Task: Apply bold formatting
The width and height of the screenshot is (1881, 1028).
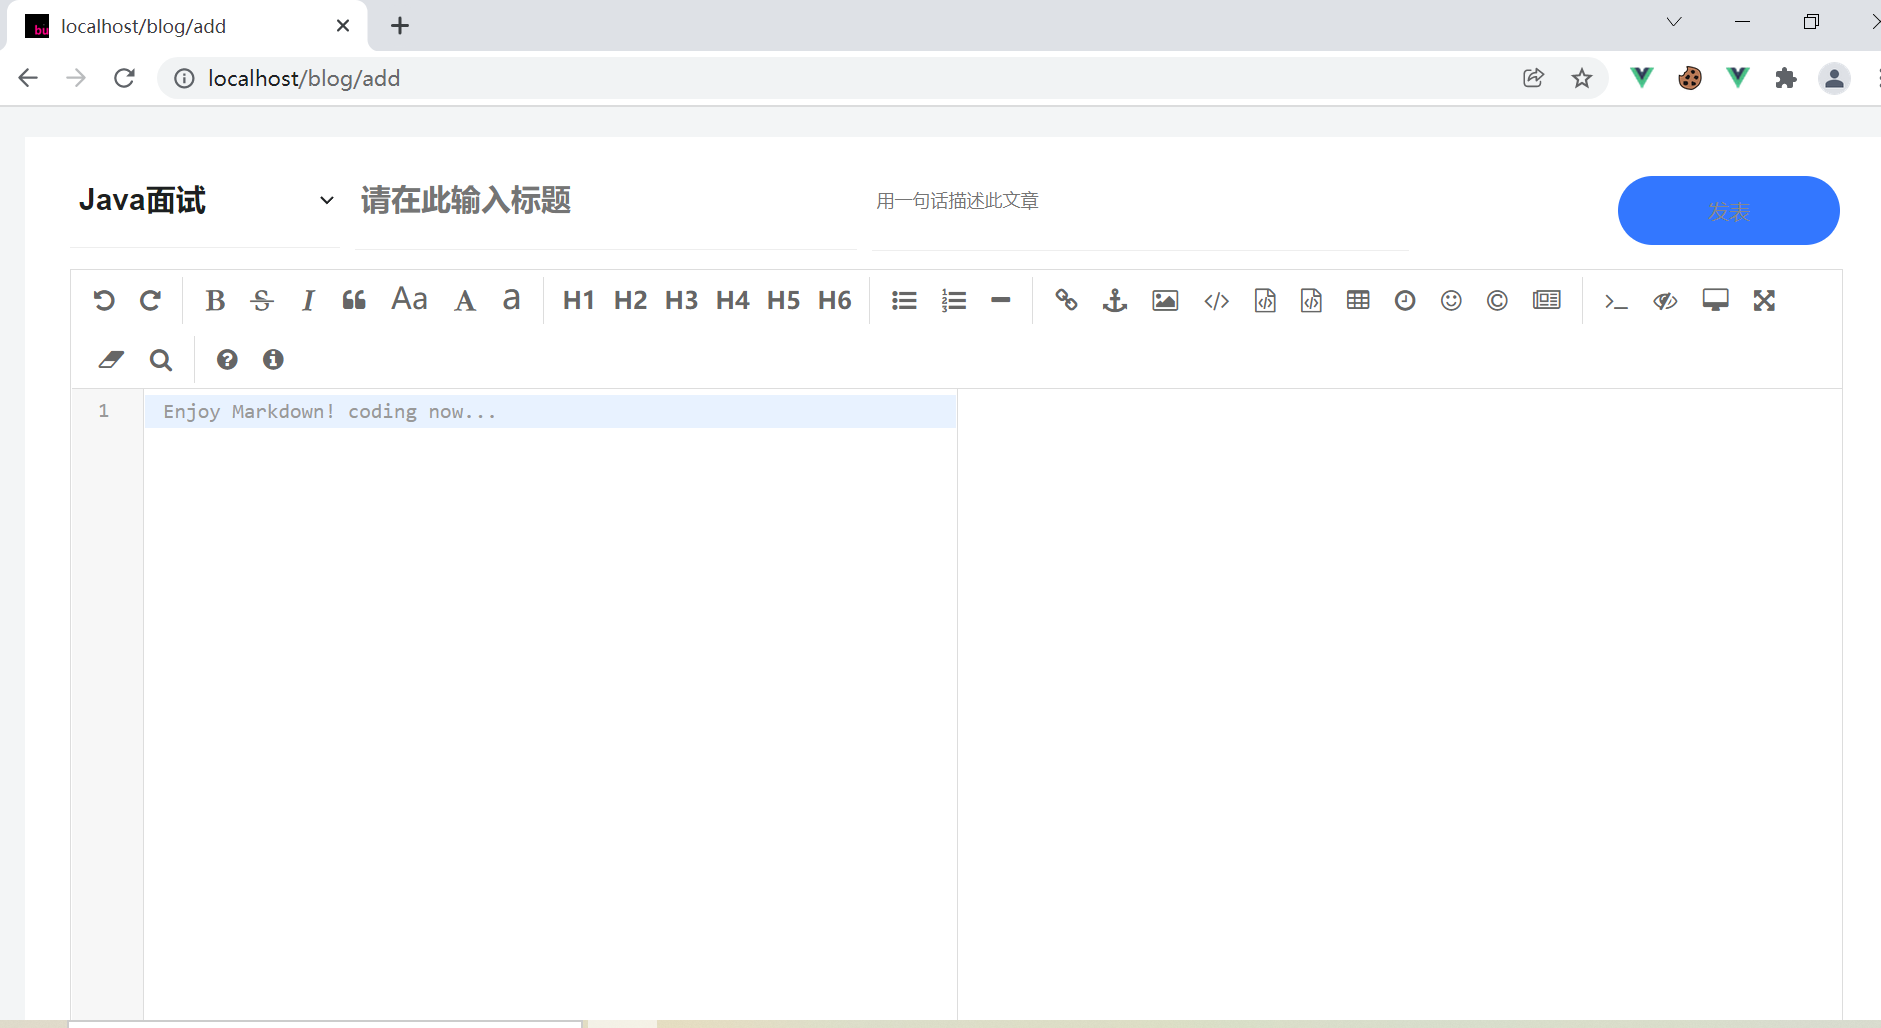Action: click(x=215, y=300)
